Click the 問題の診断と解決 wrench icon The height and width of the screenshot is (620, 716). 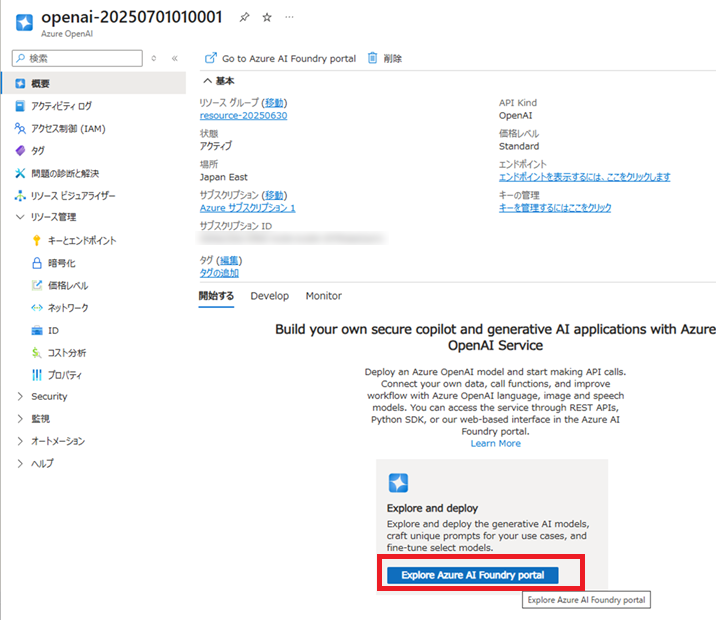coord(20,173)
